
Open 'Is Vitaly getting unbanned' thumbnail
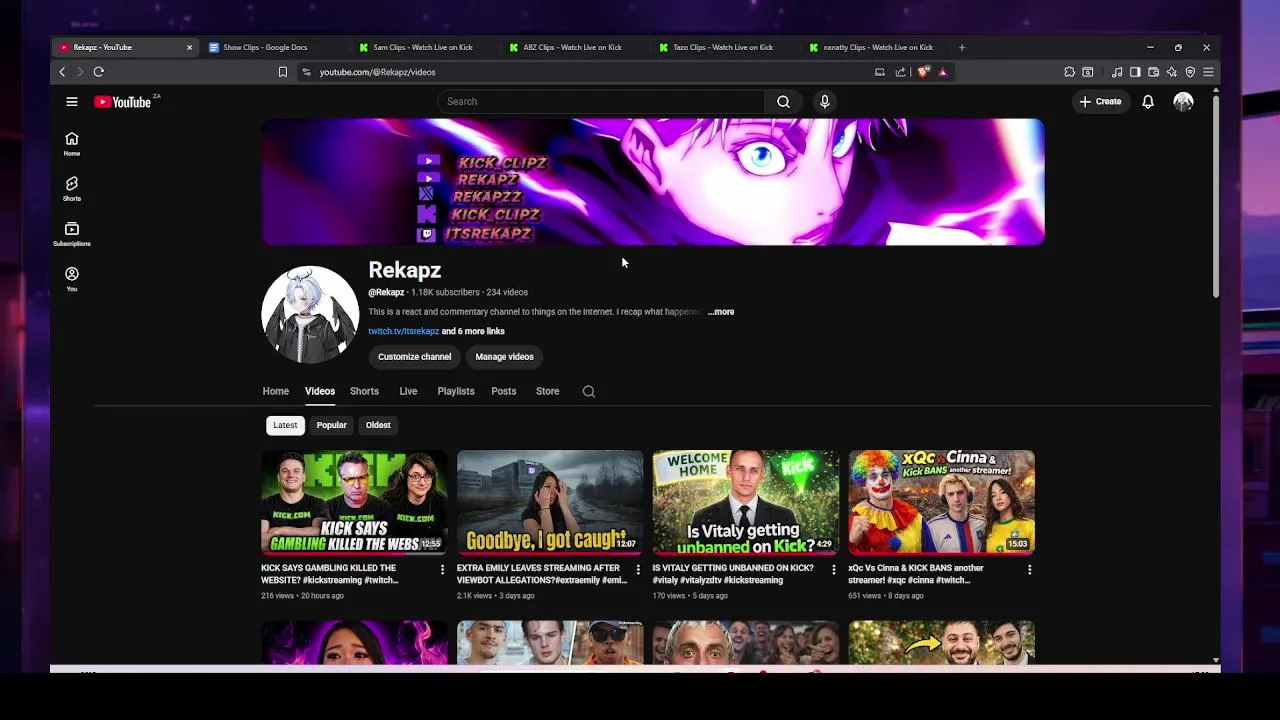[x=746, y=502]
